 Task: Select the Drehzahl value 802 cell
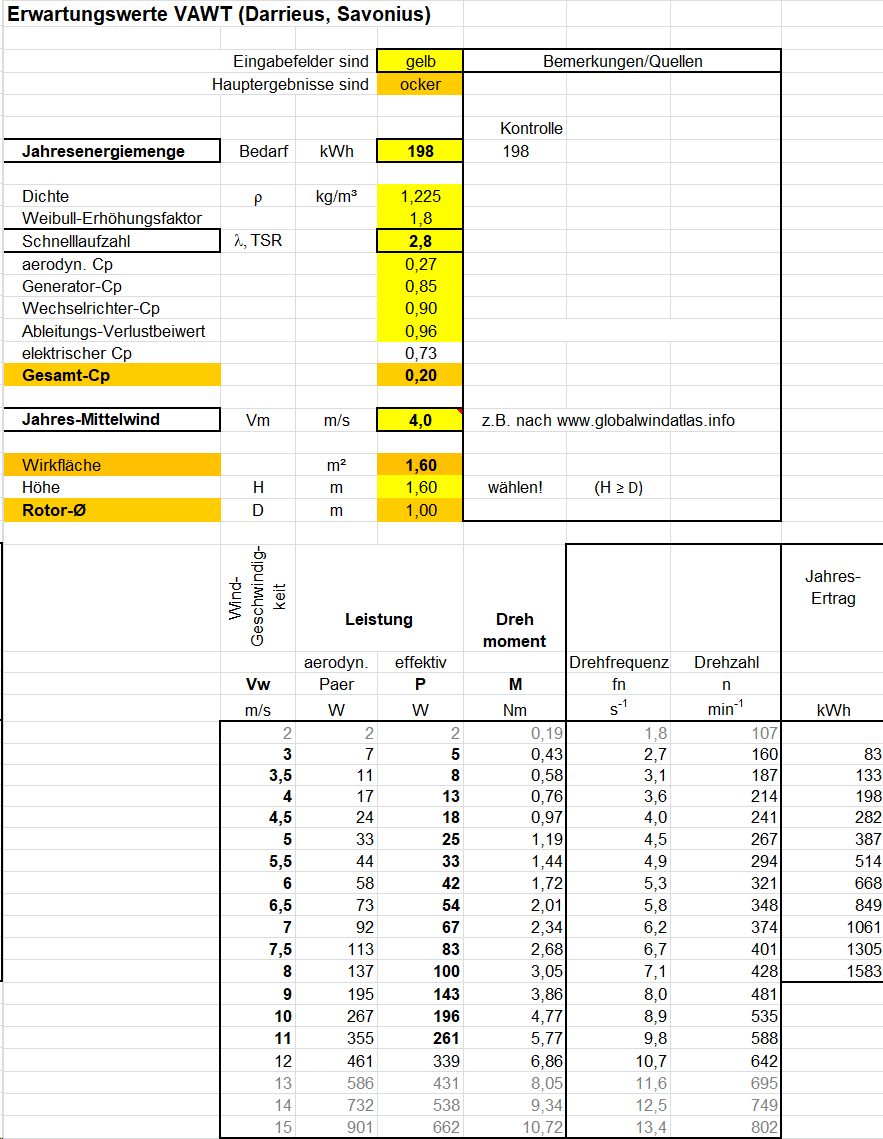tap(725, 1127)
